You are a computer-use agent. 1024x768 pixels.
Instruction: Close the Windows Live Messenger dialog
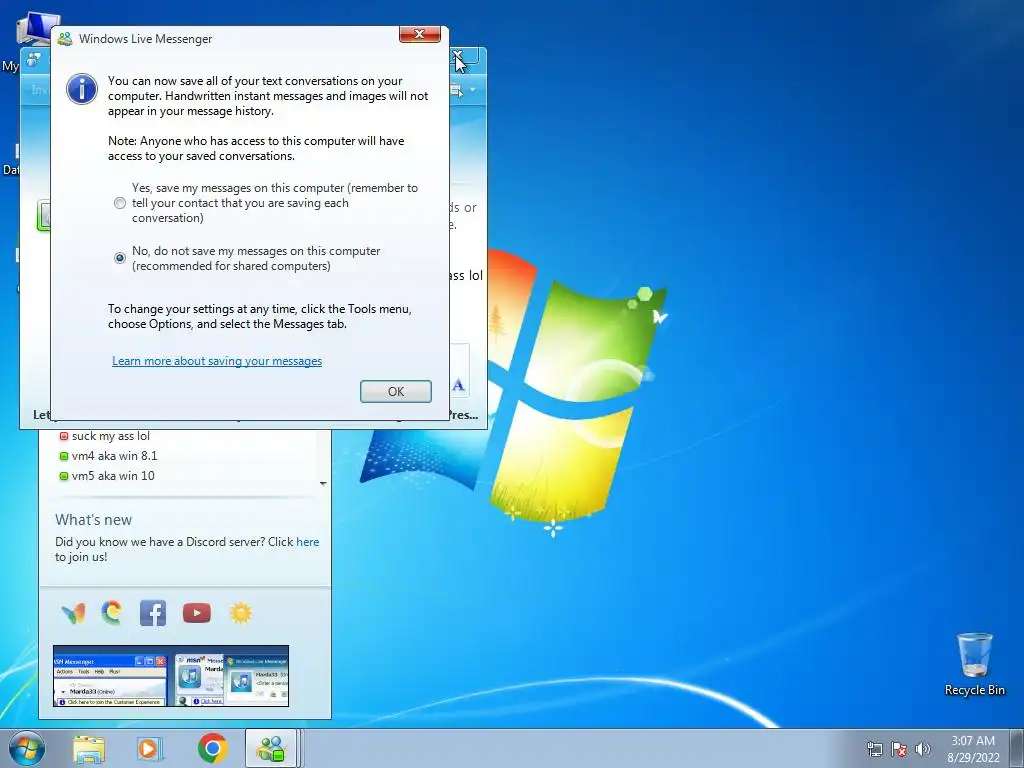(419, 34)
